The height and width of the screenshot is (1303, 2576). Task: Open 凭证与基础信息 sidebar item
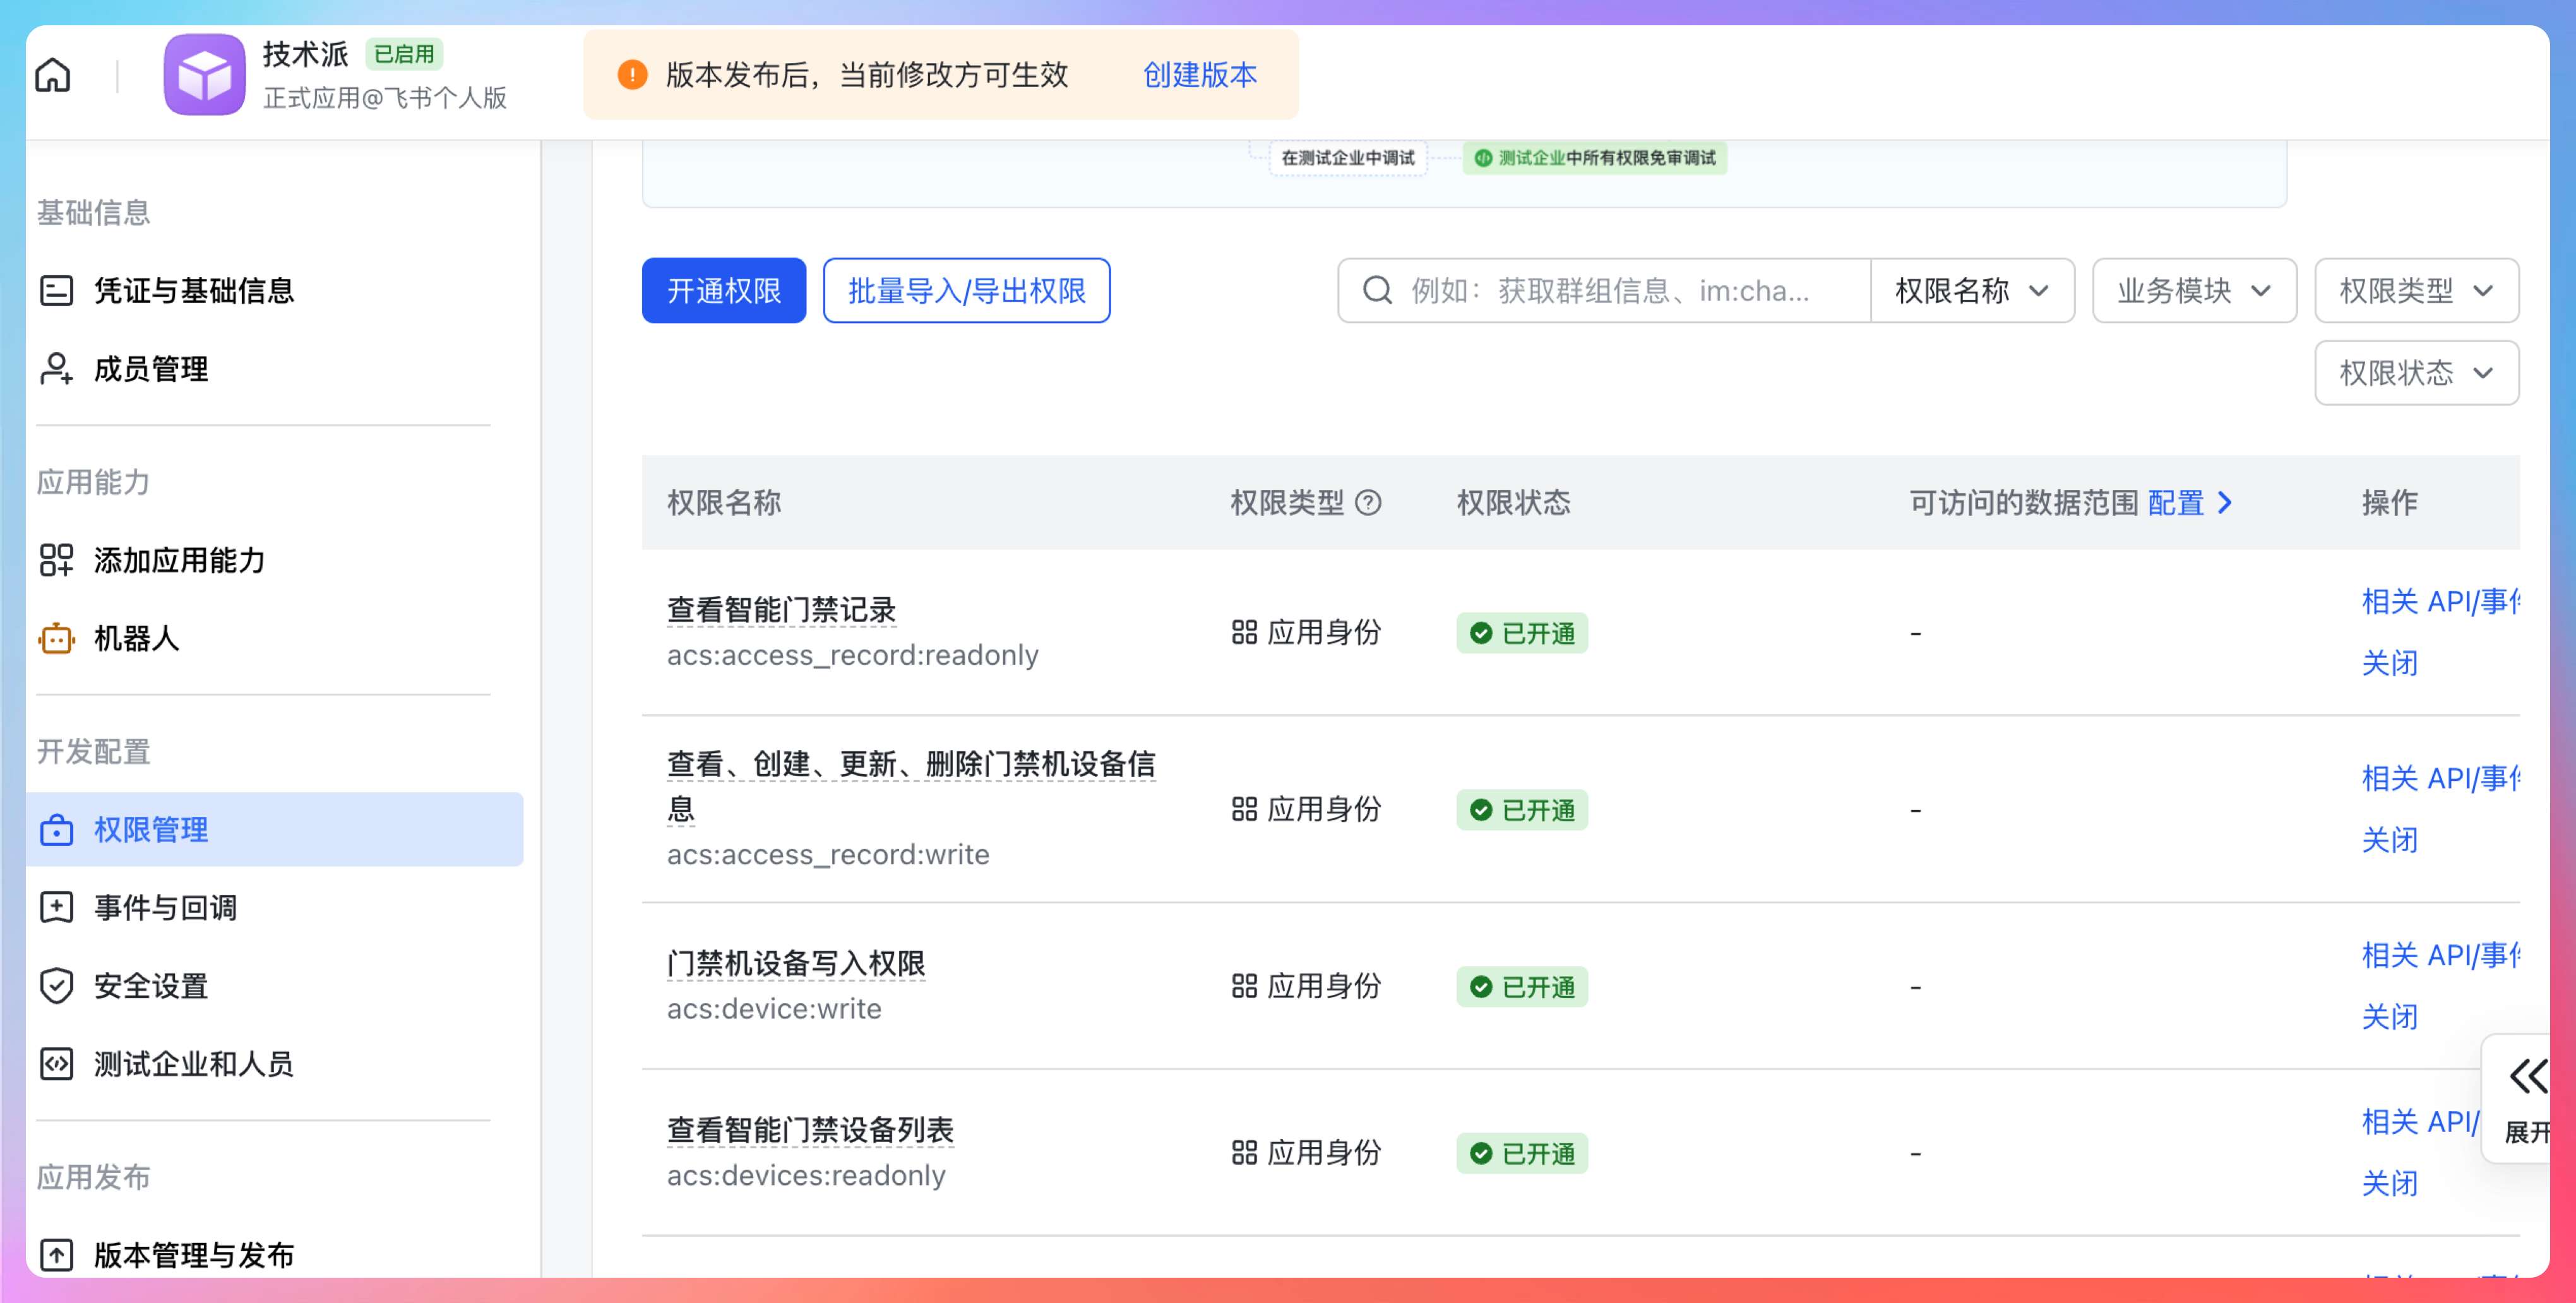[194, 291]
